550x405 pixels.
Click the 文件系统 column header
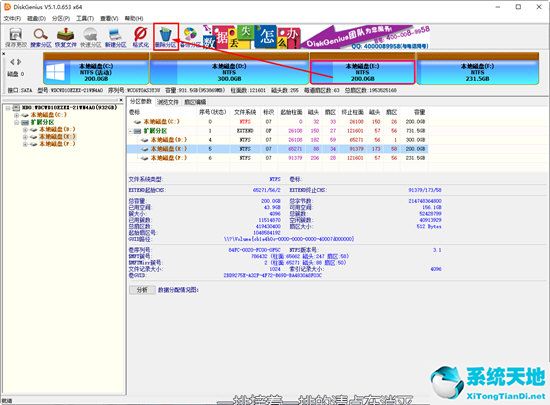[245, 112]
